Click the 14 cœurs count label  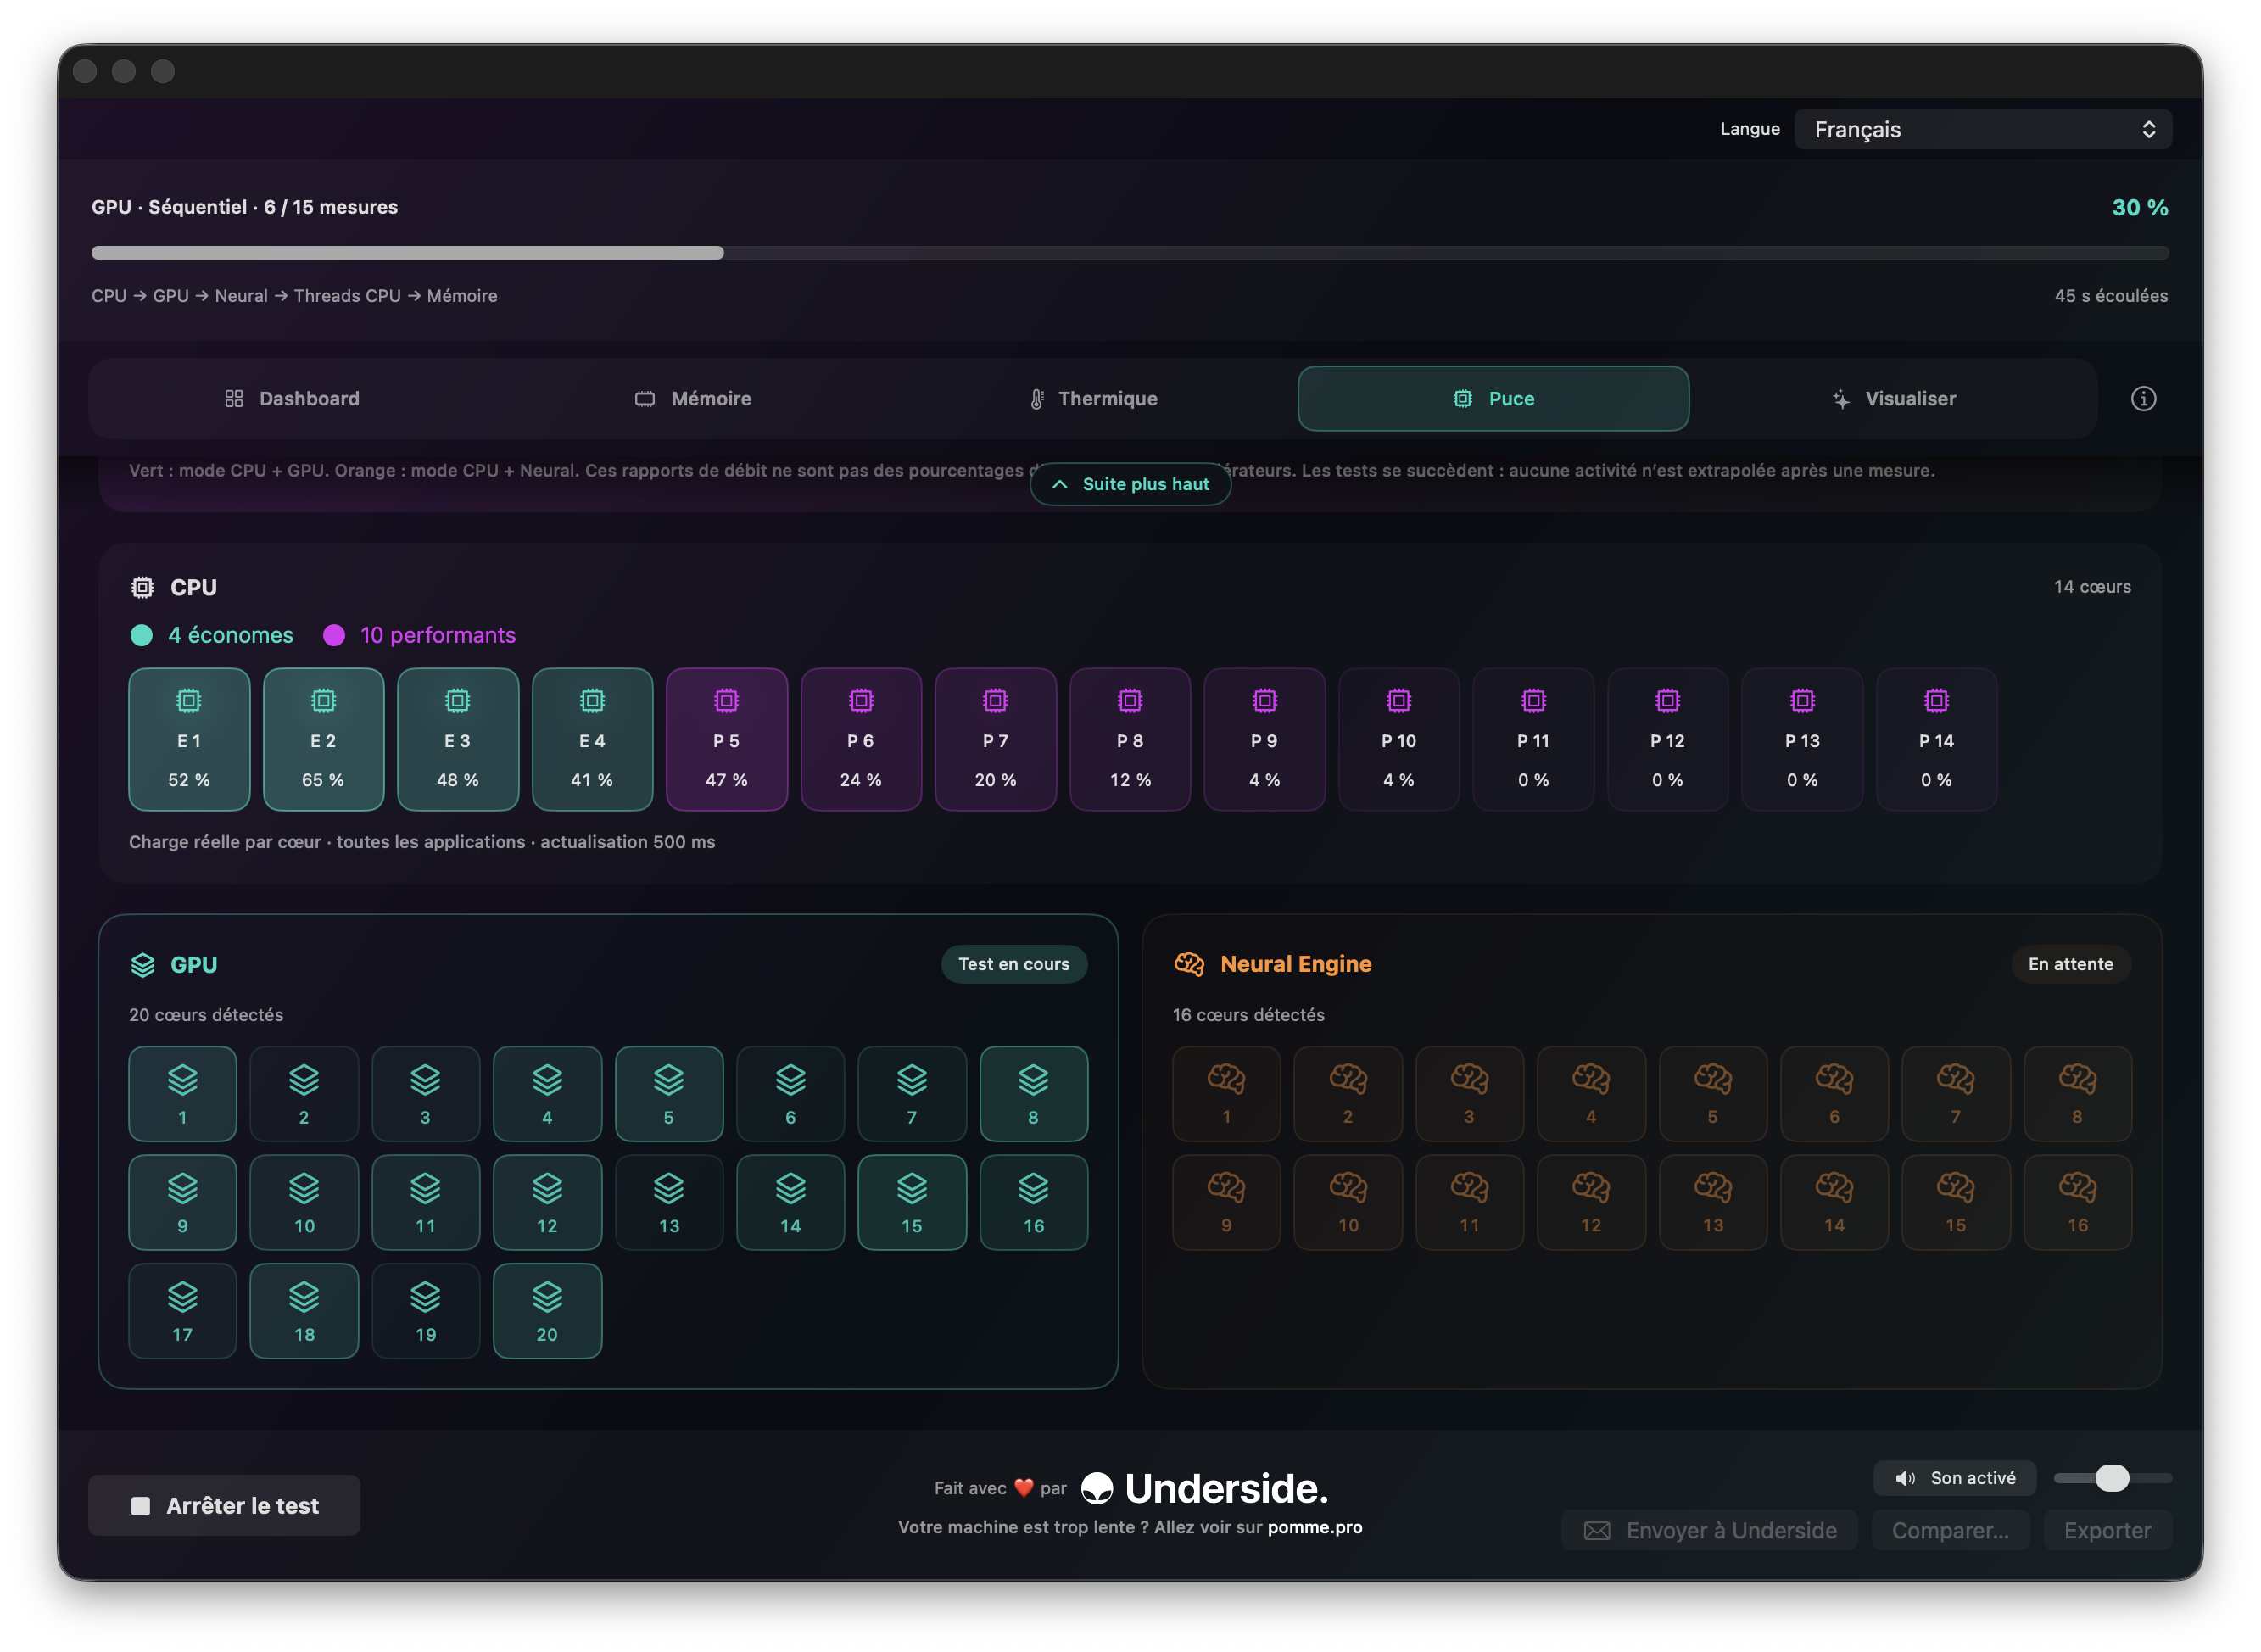2092,587
